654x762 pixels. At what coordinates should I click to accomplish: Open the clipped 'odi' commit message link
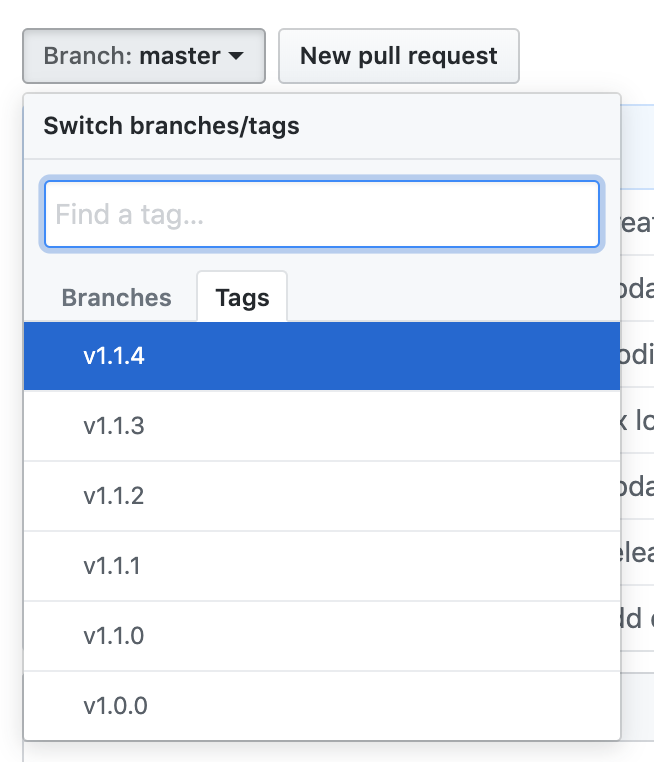pos(637,356)
